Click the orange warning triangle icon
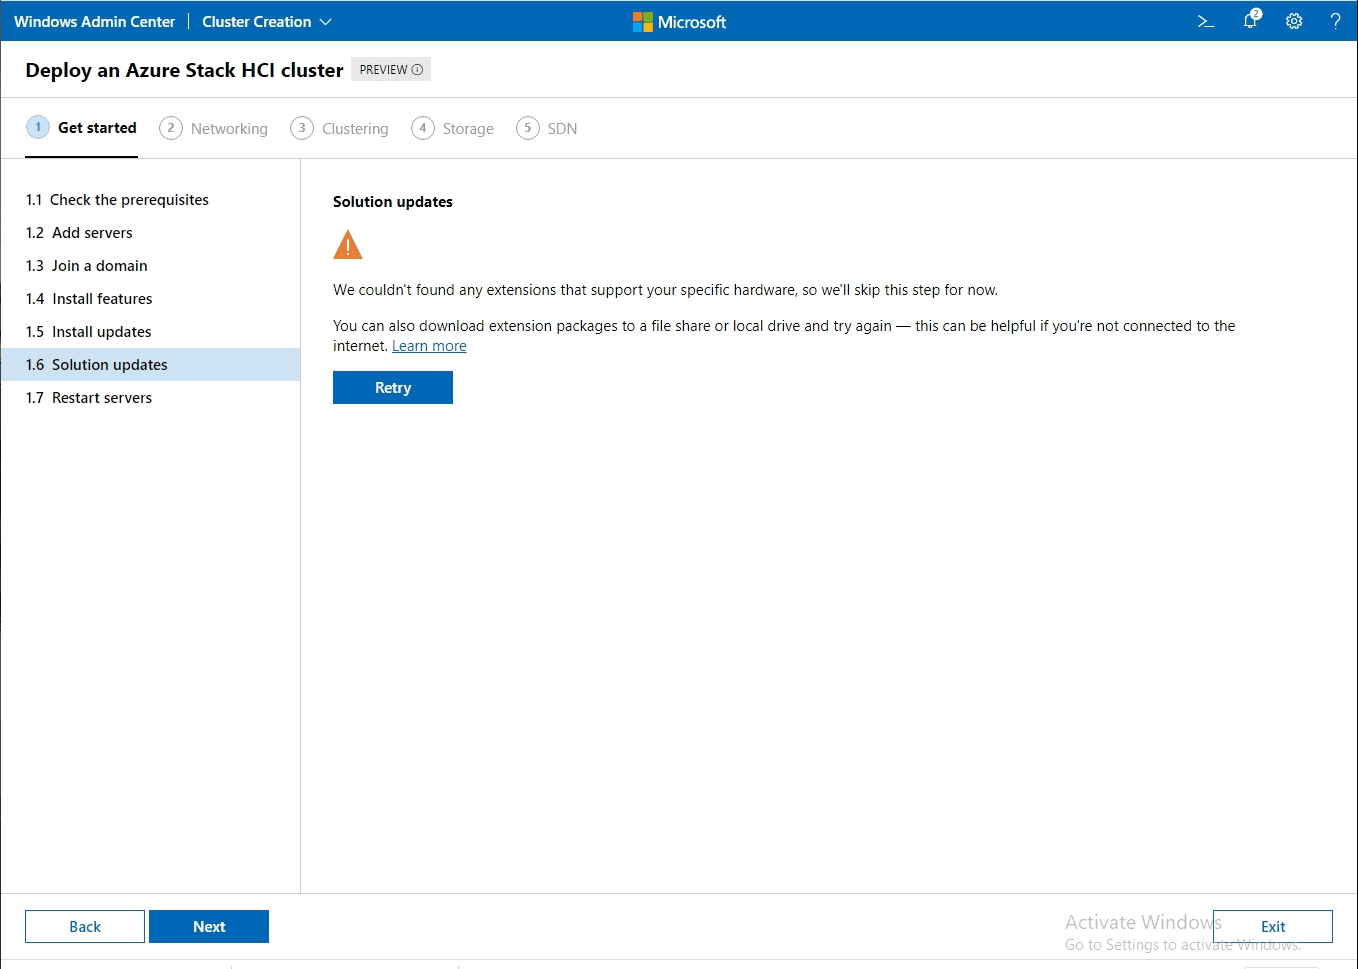 (x=347, y=245)
